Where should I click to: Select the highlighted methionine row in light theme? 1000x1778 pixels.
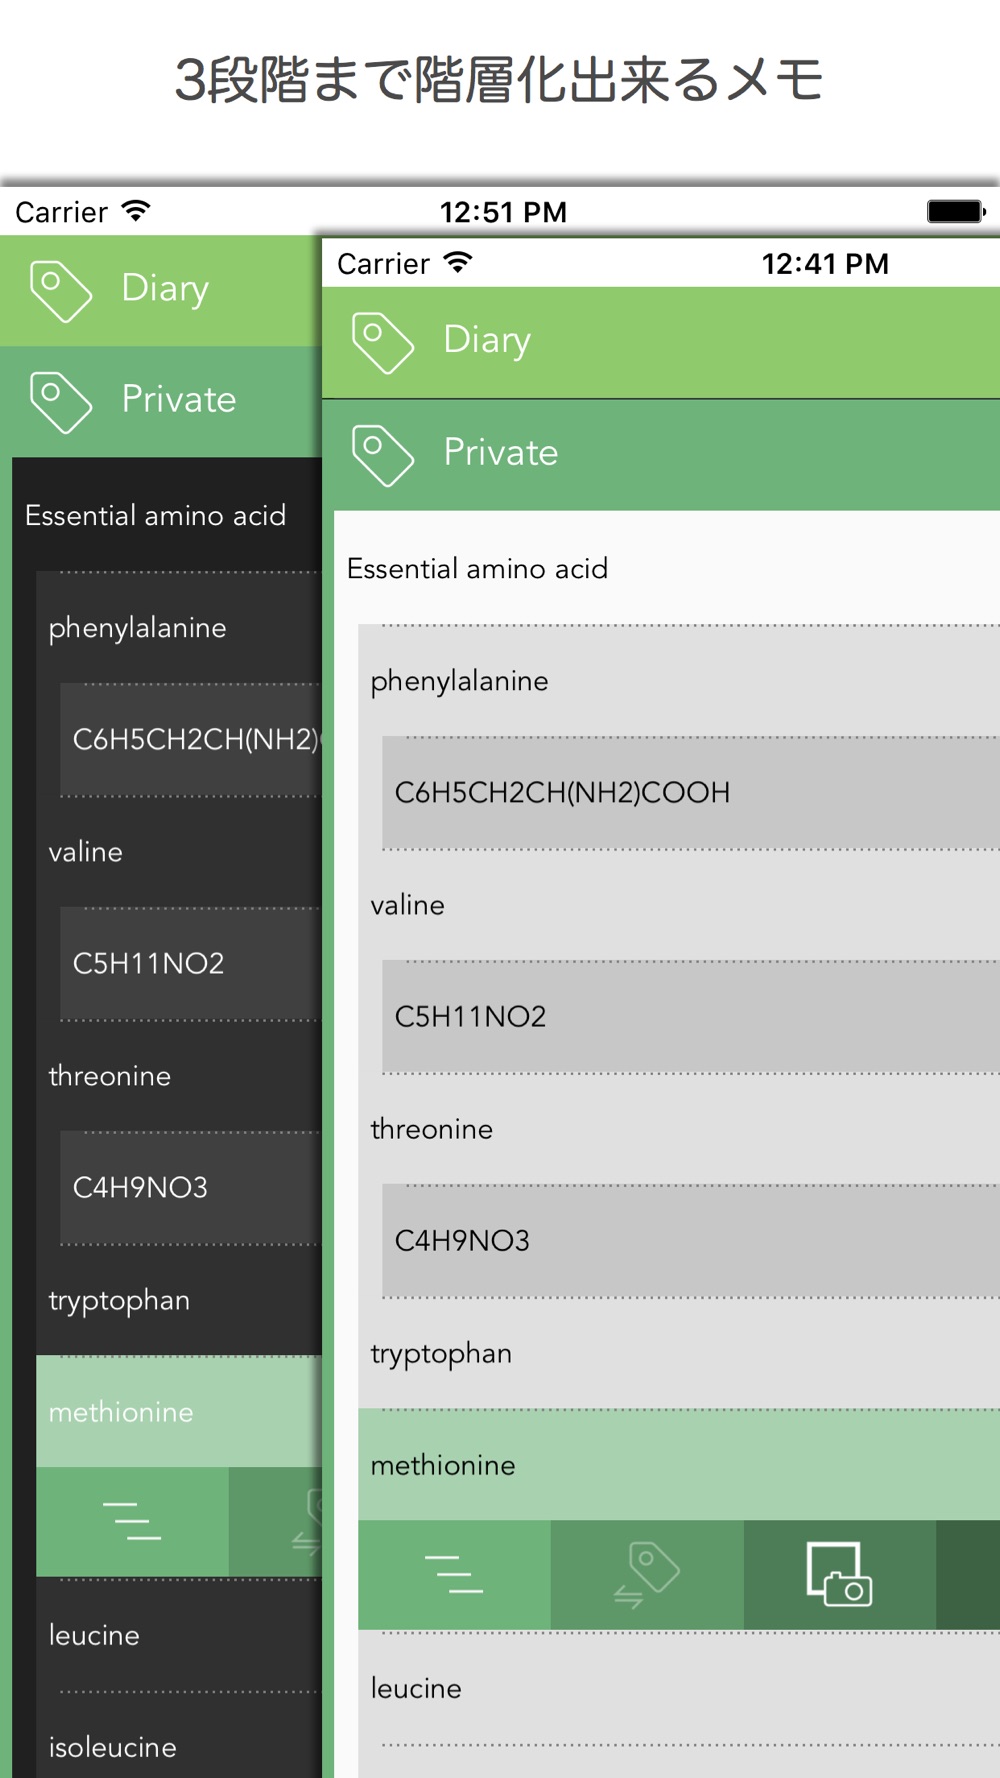click(443, 1465)
